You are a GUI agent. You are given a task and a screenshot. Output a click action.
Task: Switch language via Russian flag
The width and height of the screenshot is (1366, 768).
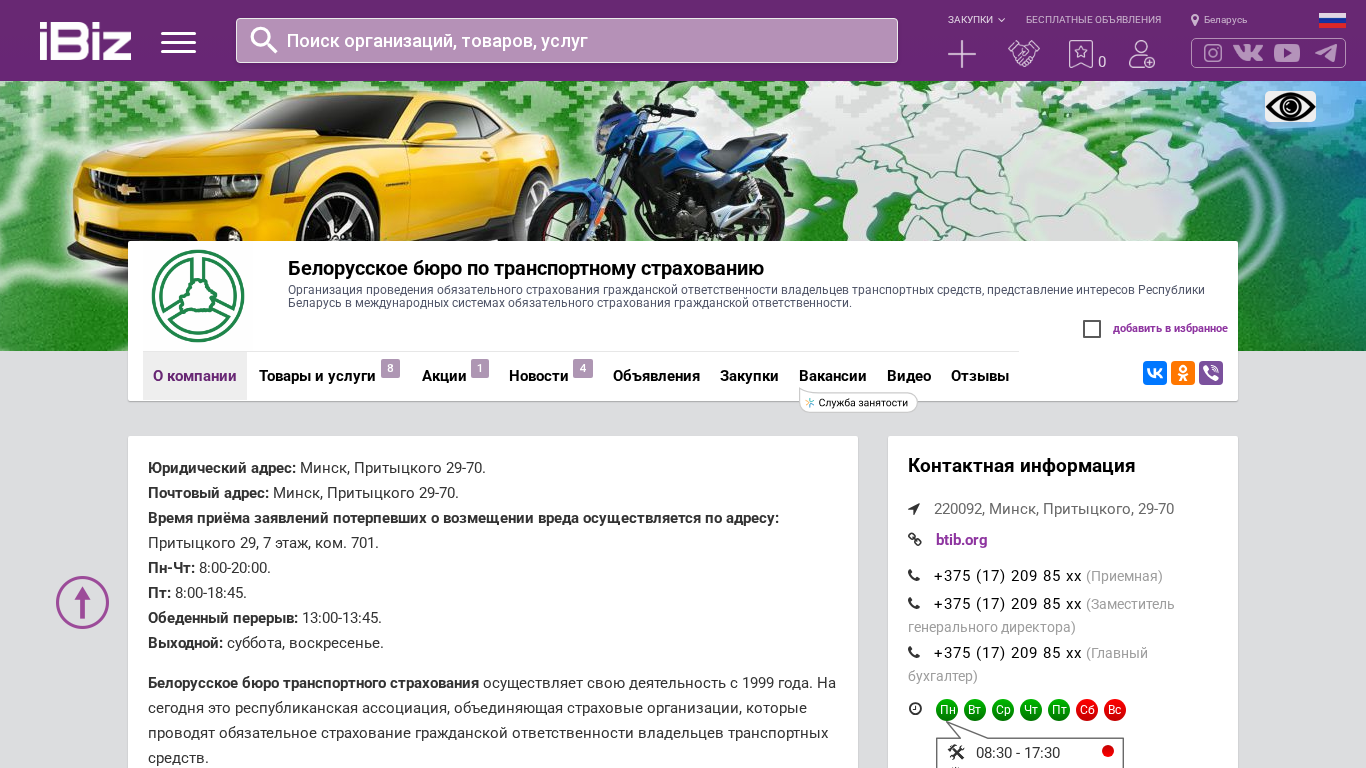pos(1332,20)
